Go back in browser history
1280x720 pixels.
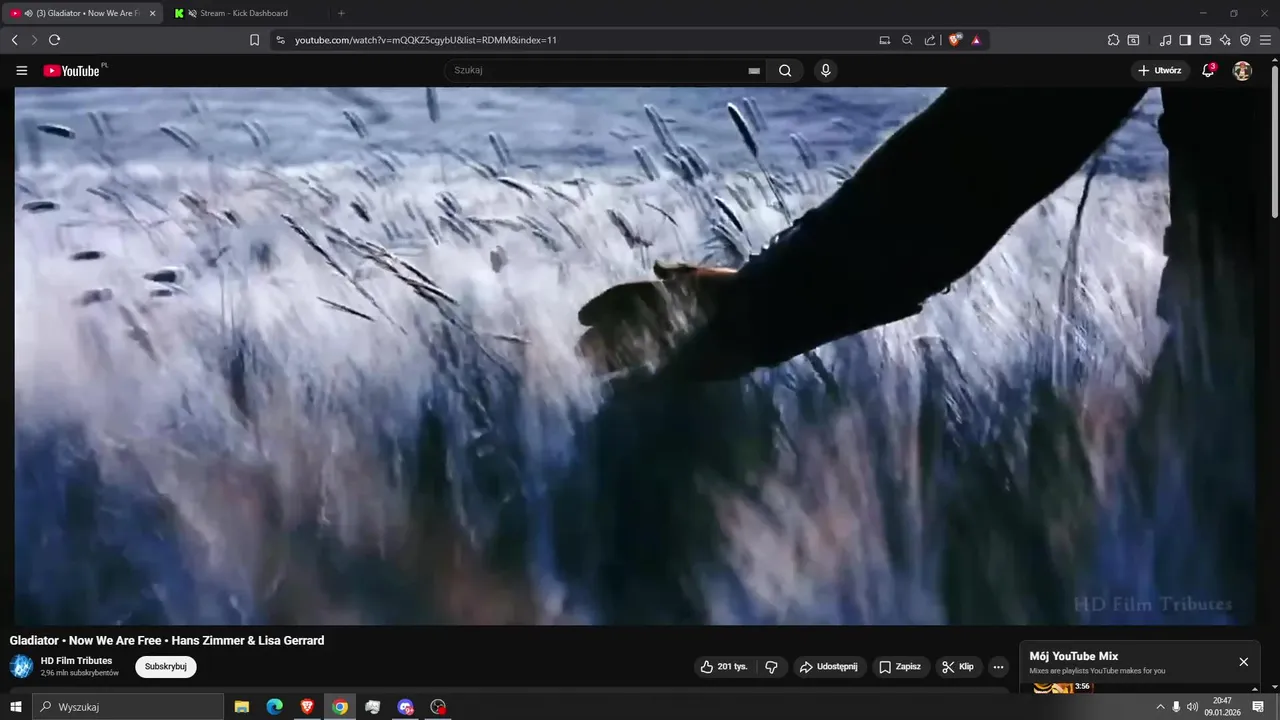pyautogui.click(x=14, y=40)
